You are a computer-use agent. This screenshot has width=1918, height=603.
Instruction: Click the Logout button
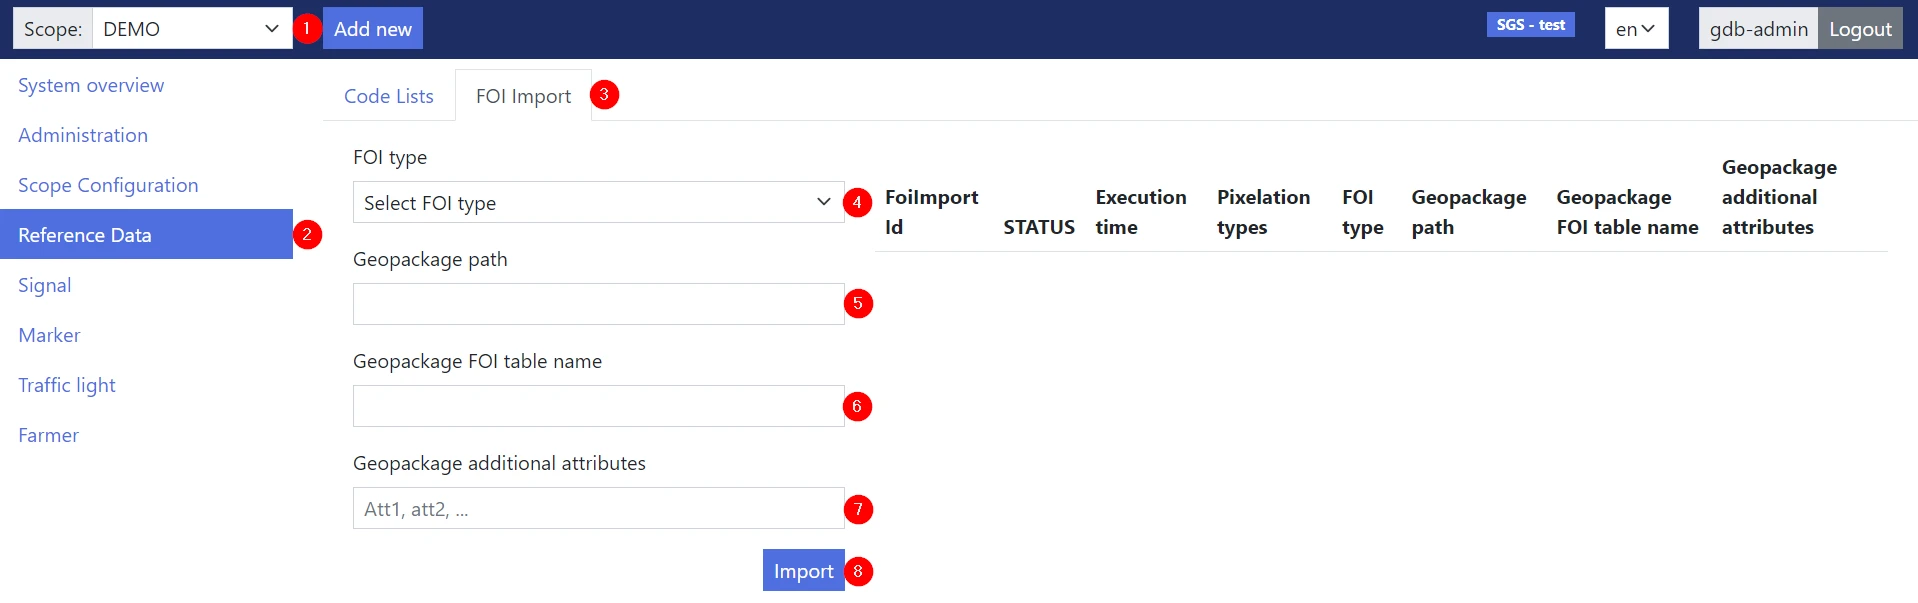(1859, 29)
